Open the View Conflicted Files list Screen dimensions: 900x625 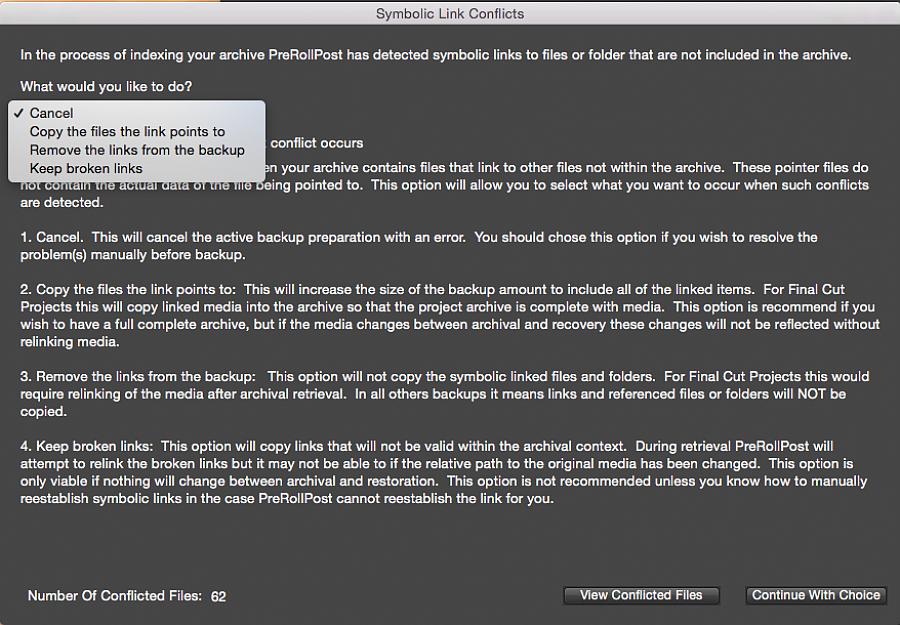click(x=641, y=595)
